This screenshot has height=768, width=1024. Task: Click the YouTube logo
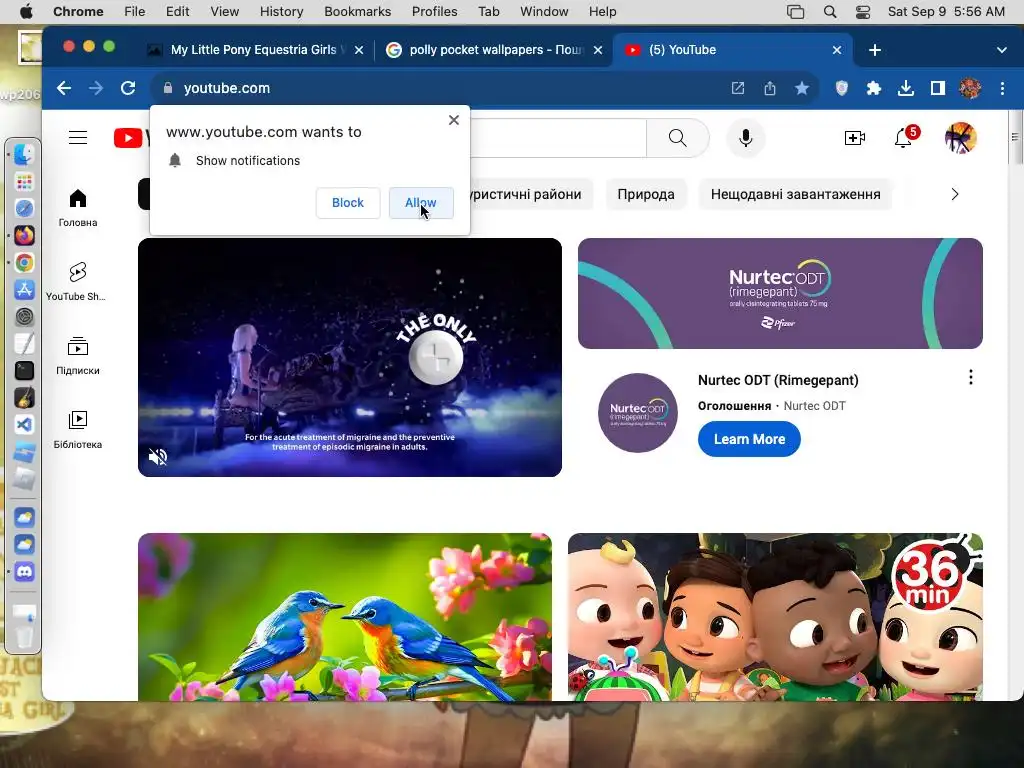click(131, 138)
